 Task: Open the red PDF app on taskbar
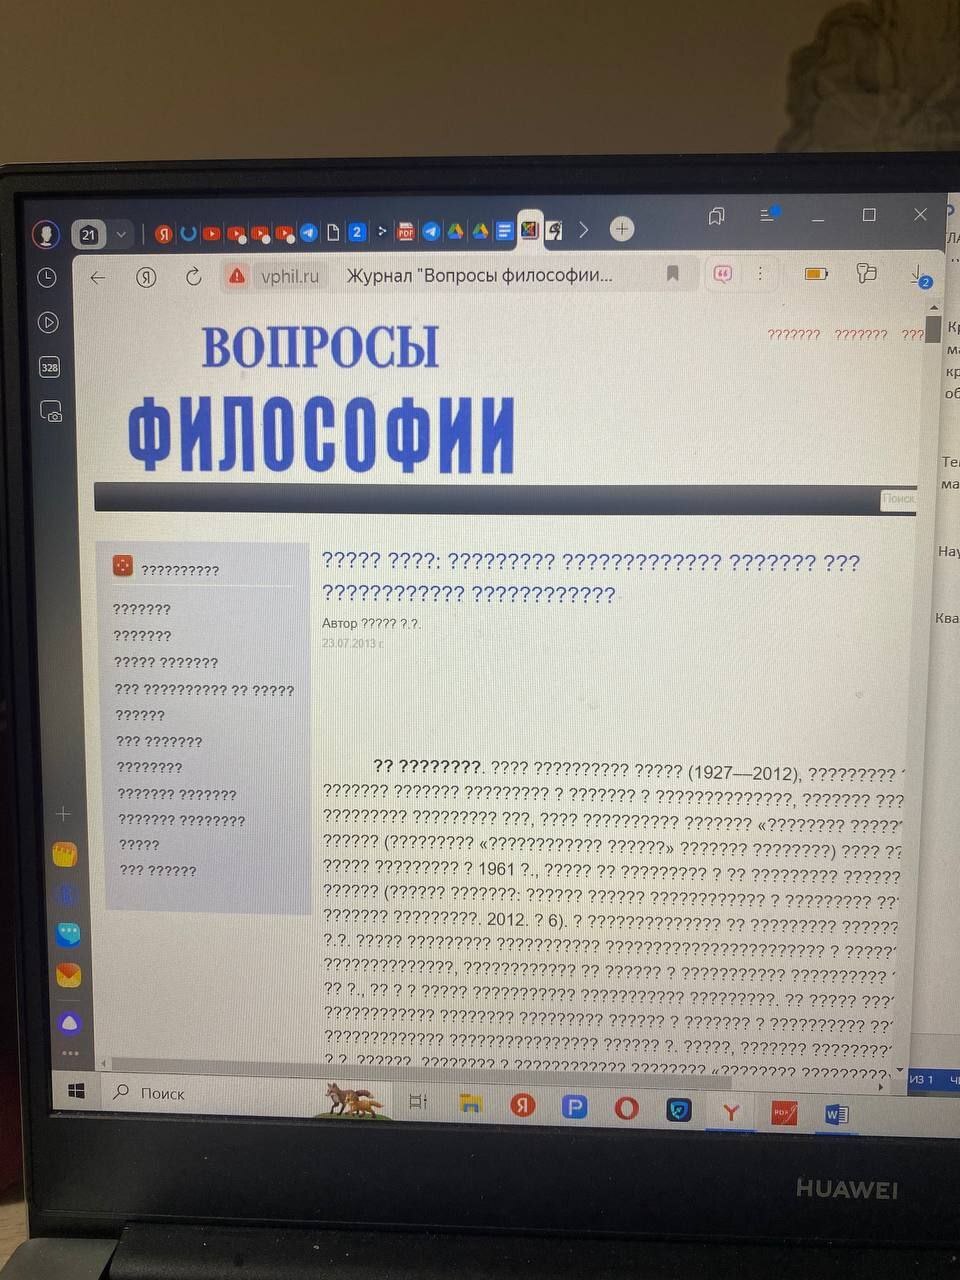[784, 1113]
